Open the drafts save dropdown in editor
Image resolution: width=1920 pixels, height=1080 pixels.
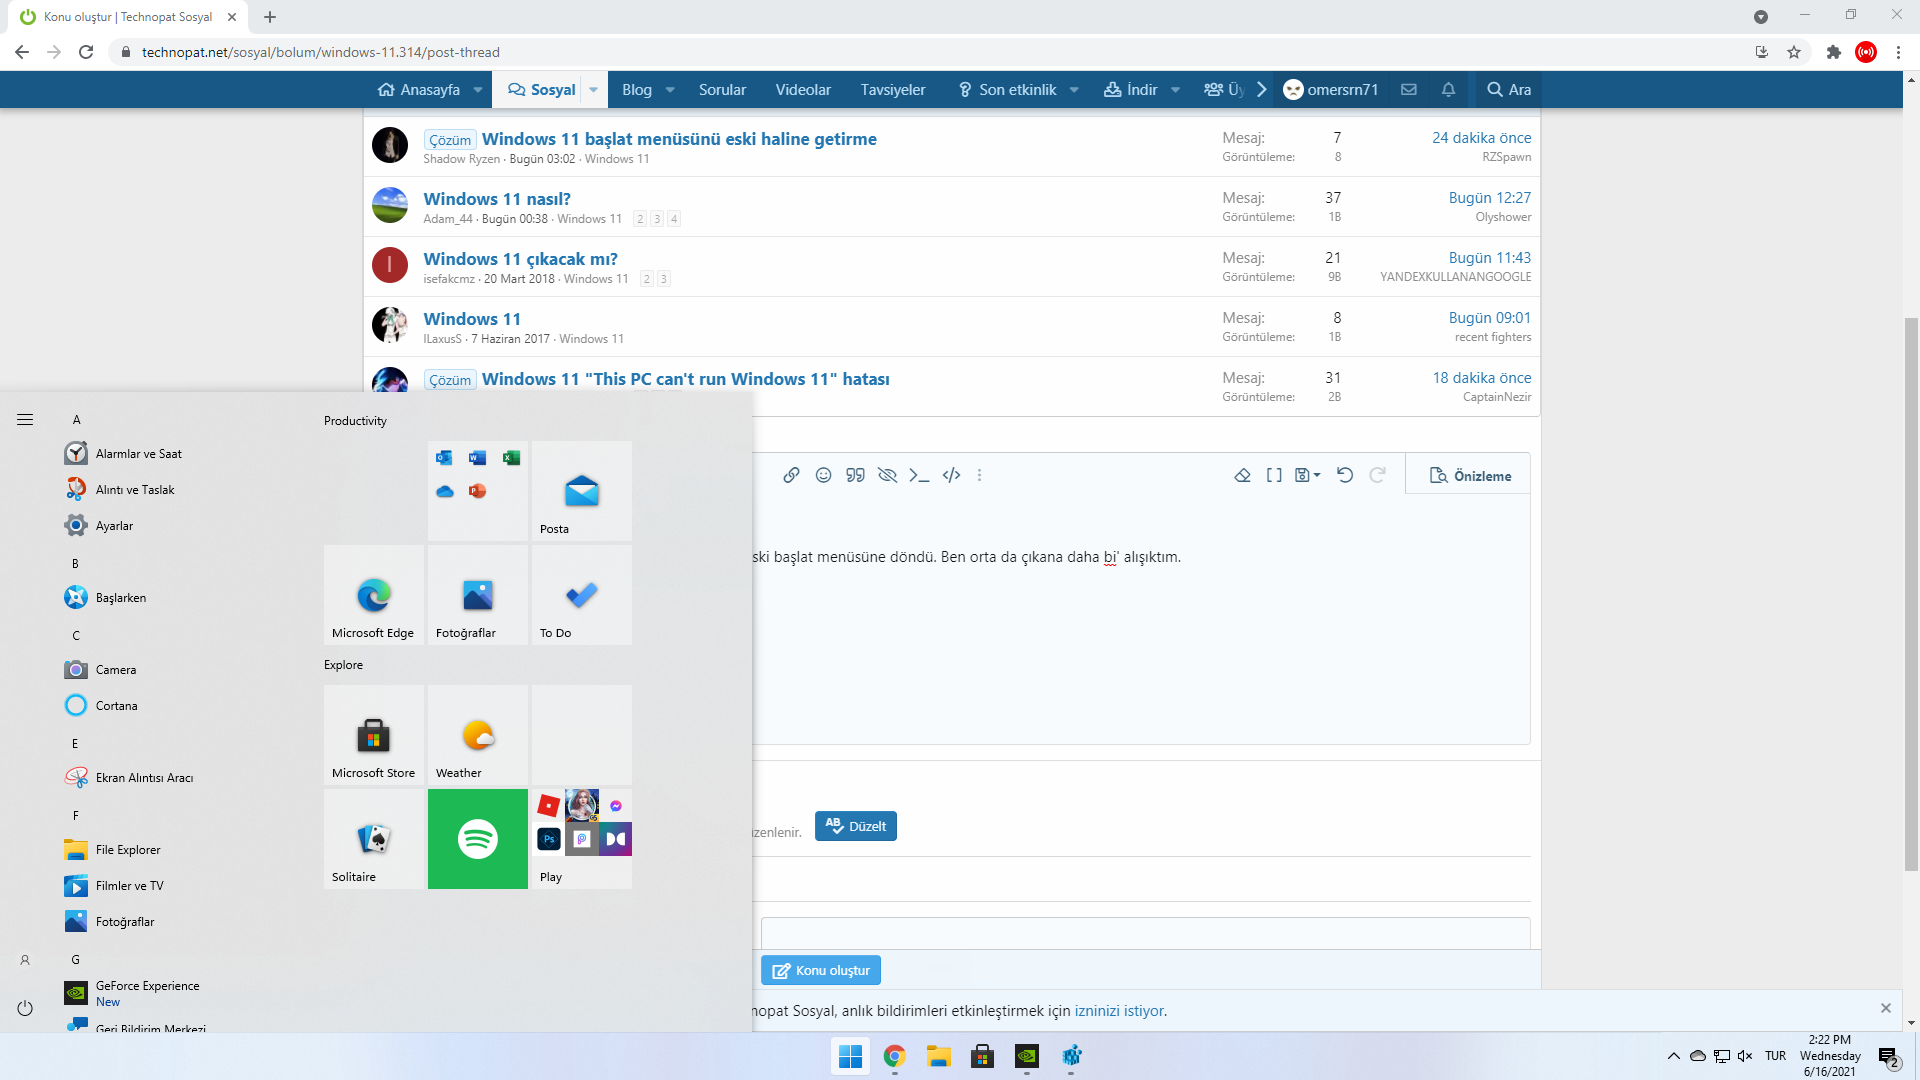coord(1308,475)
